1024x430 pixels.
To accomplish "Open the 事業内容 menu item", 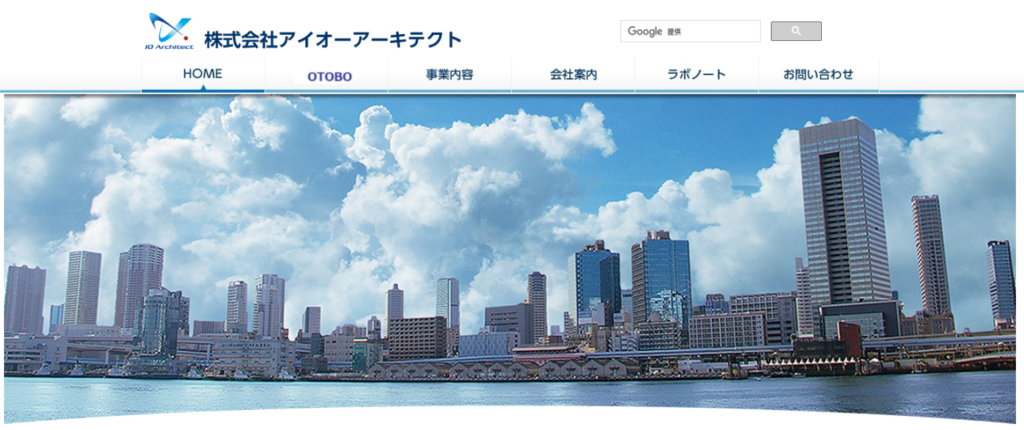I will pyautogui.click(x=449, y=74).
